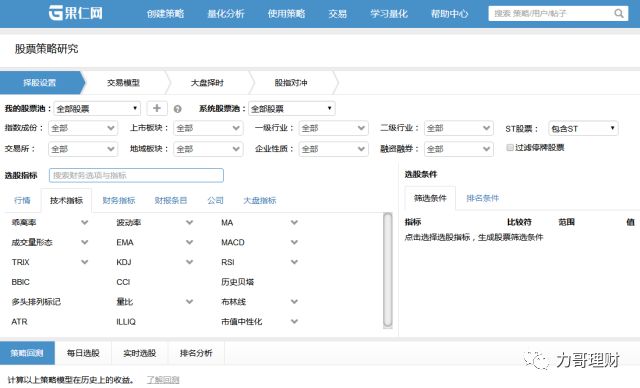640x388 pixels.
Task: Expand the 乖离率 indicator chevron
Action: (x=84, y=222)
